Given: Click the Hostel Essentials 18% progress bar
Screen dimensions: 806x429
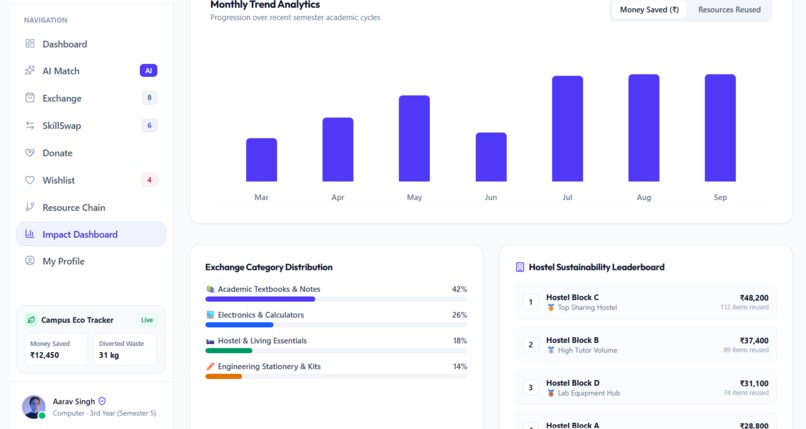Looking at the screenshot, I should (x=336, y=350).
